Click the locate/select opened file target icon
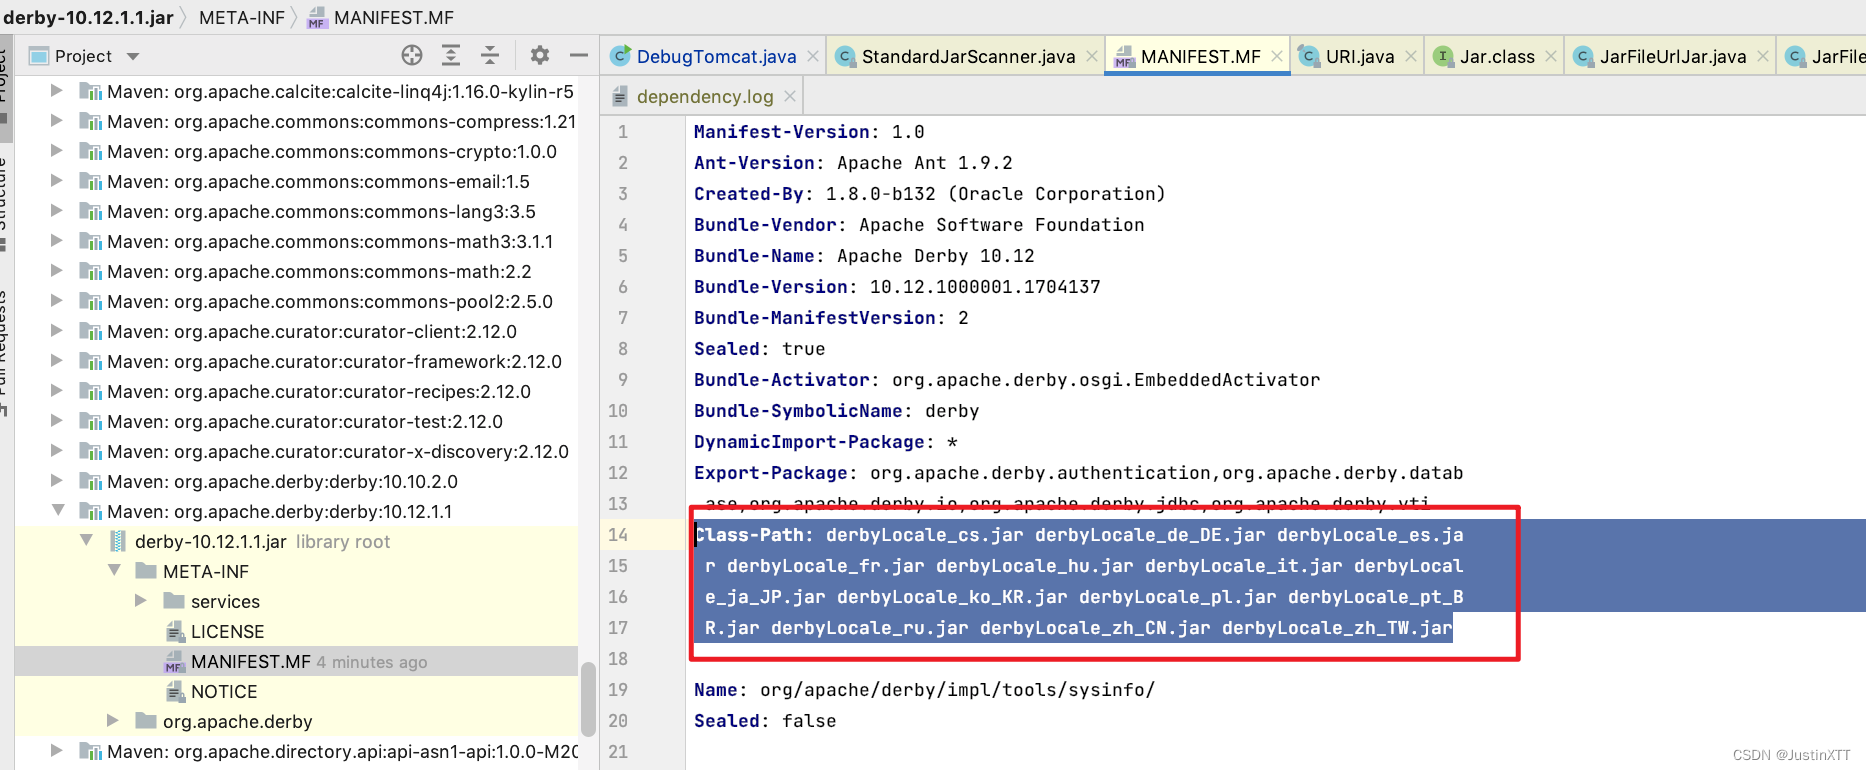The image size is (1866, 770). coord(412,55)
